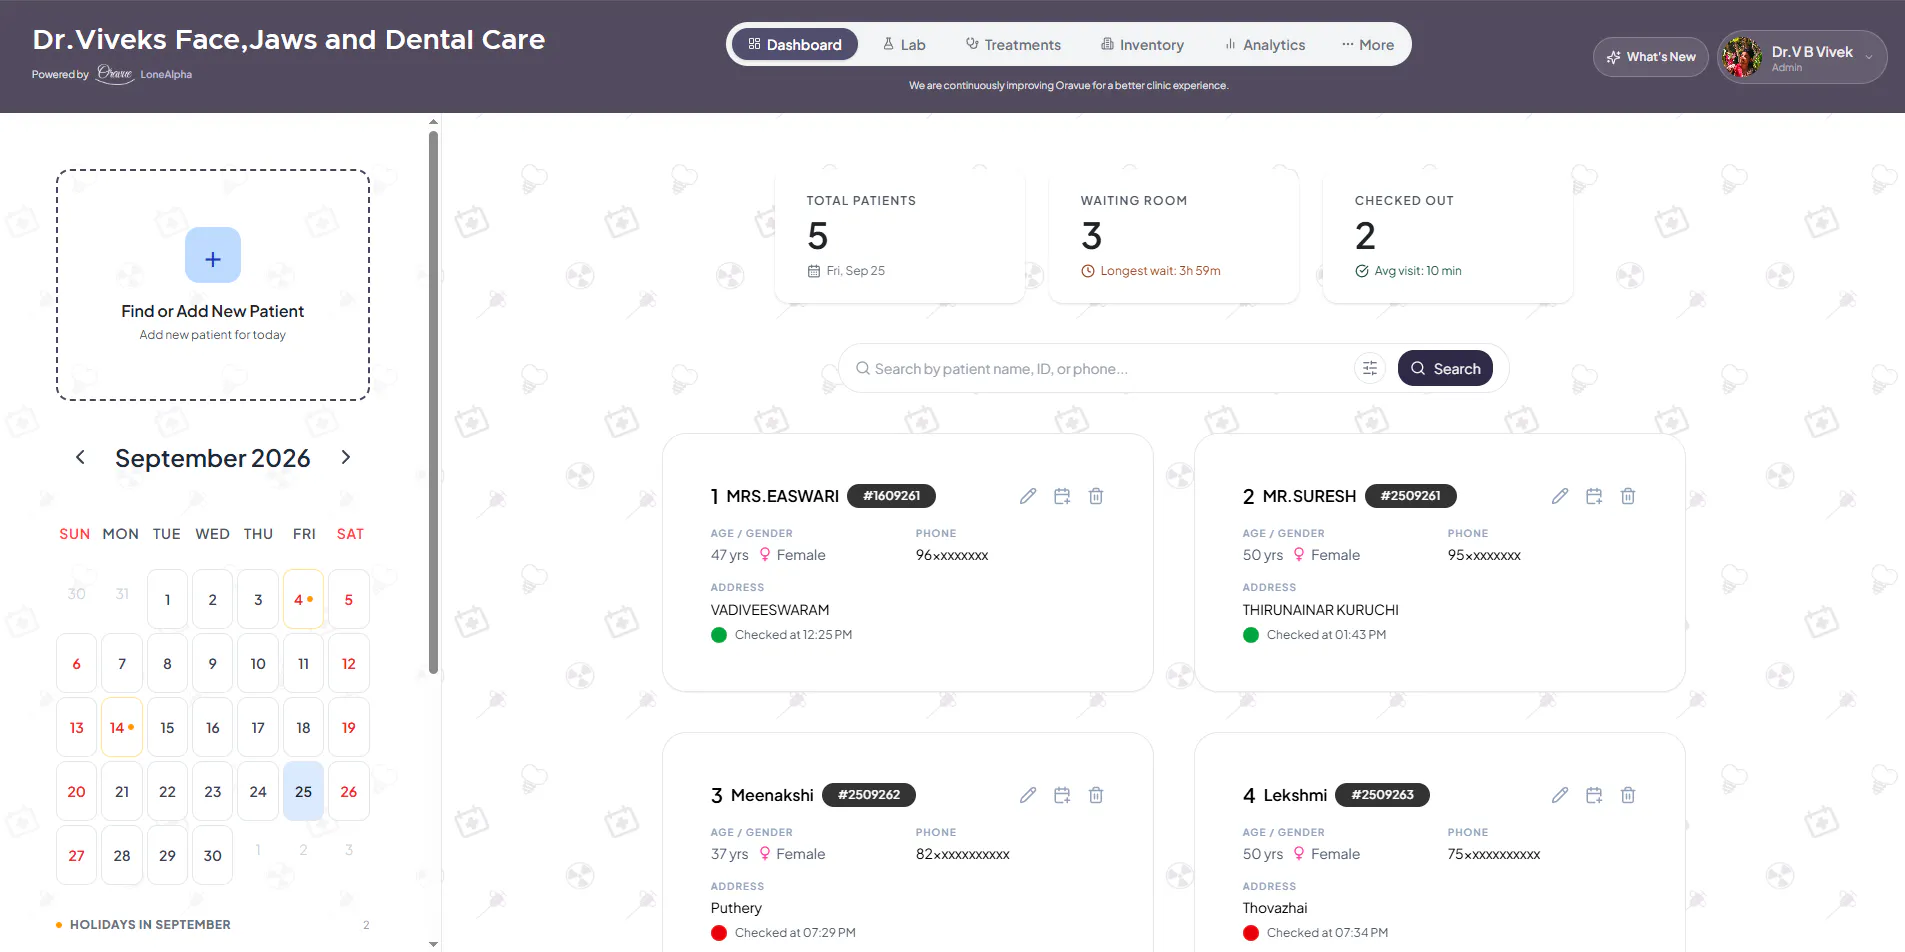Open the Inventory tab
The width and height of the screenshot is (1905, 952).
[1142, 45]
